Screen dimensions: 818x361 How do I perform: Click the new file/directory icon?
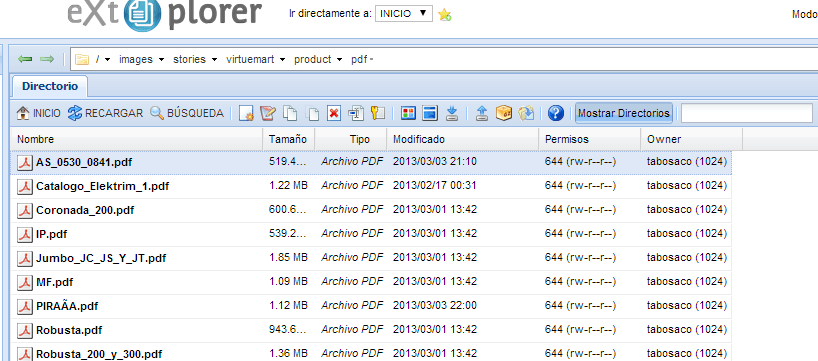tap(246, 113)
